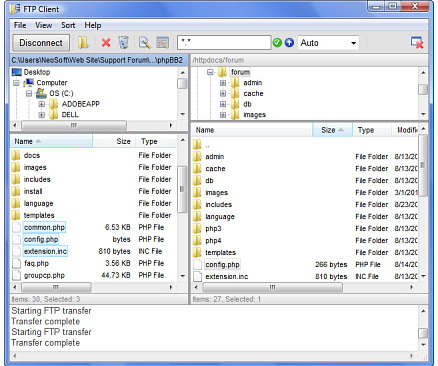Open the Help menu
The height and width of the screenshot is (366, 438).
[x=93, y=25]
